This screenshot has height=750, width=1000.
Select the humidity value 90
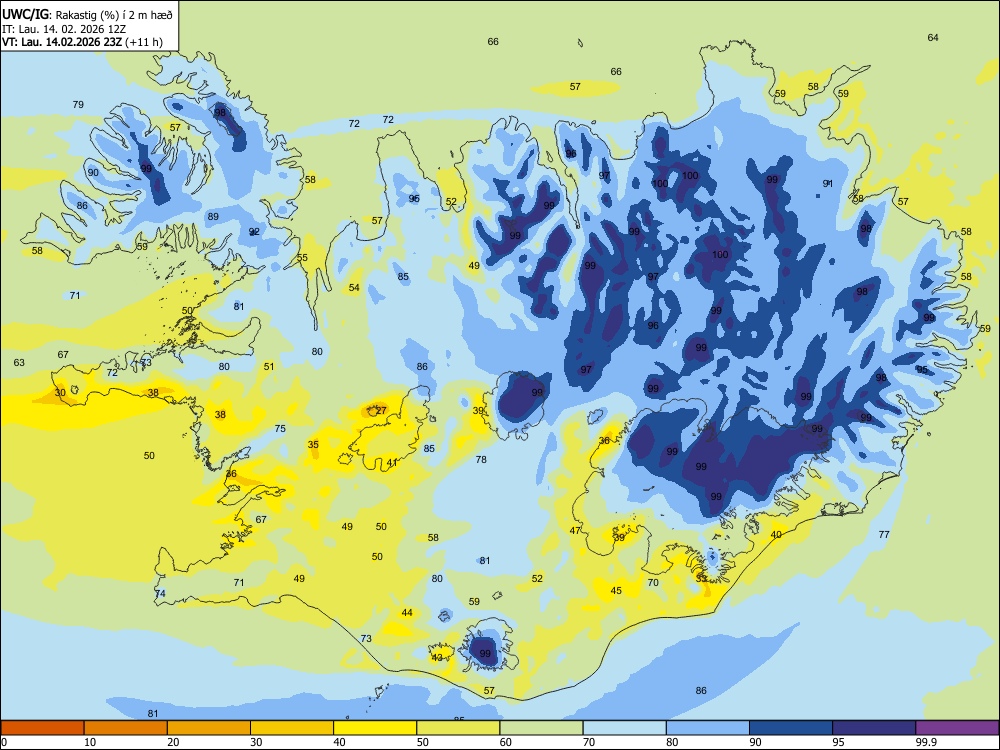click(x=93, y=173)
